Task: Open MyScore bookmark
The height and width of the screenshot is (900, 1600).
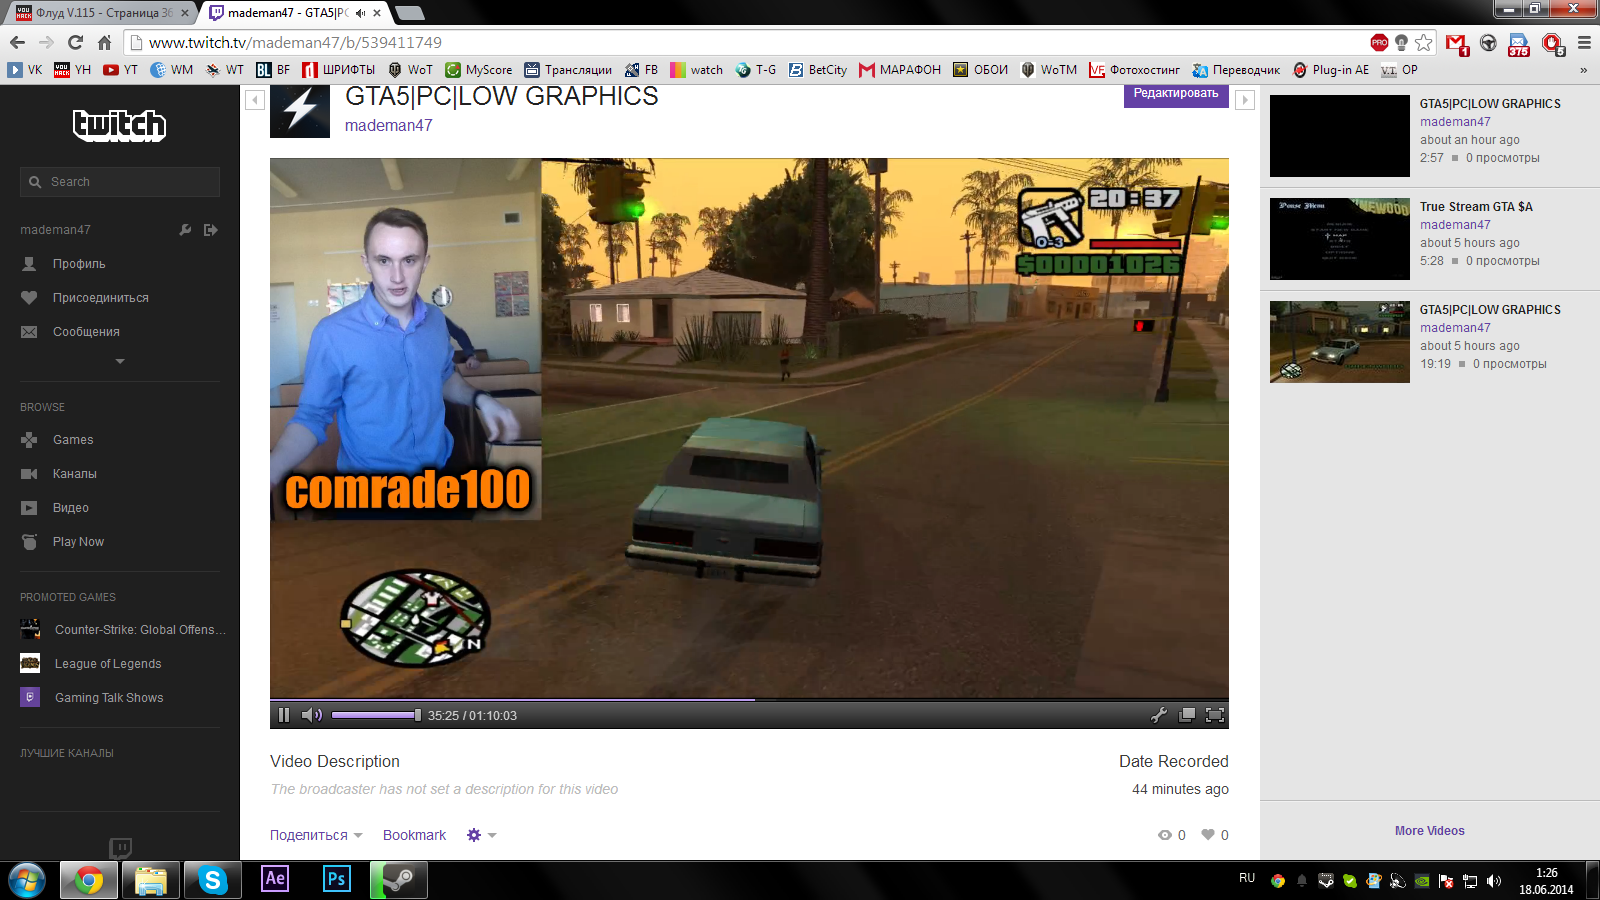Action: [x=479, y=70]
